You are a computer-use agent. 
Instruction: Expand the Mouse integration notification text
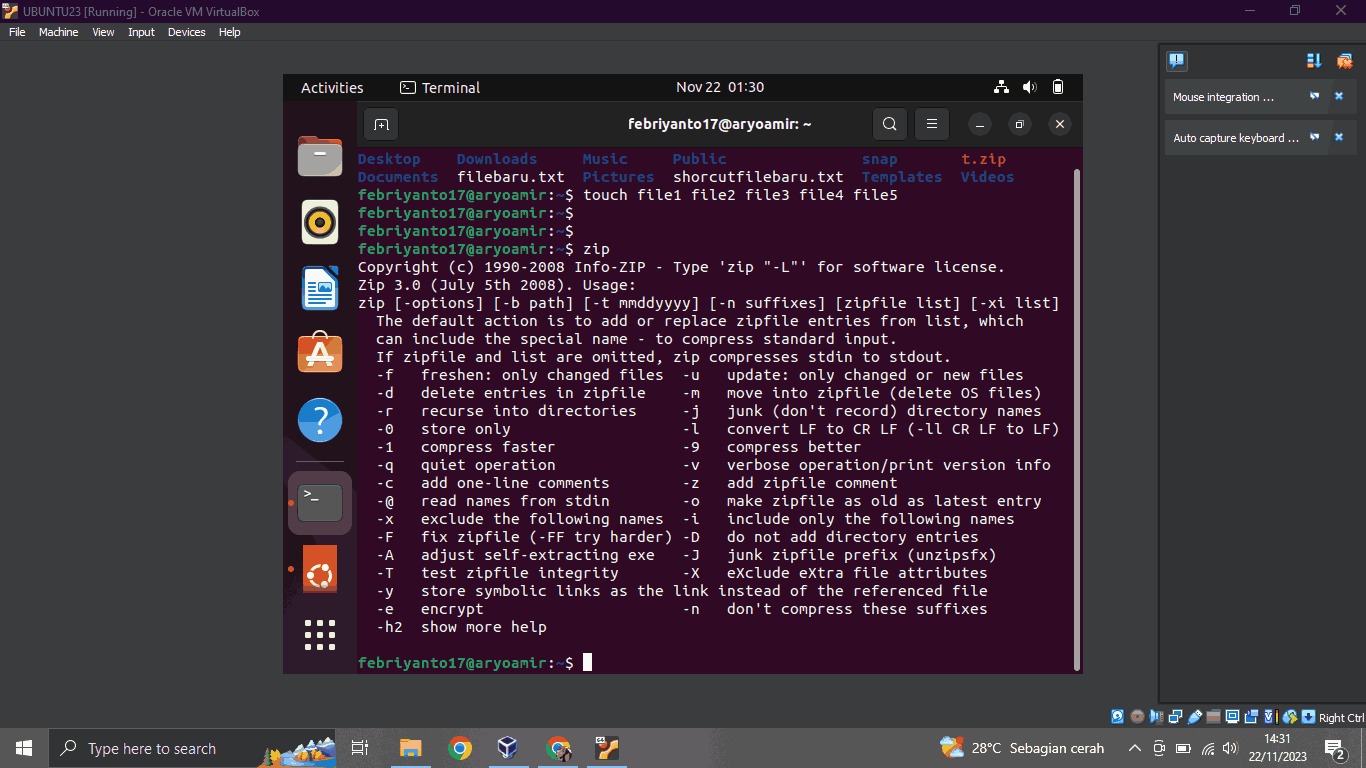[1223, 98]
